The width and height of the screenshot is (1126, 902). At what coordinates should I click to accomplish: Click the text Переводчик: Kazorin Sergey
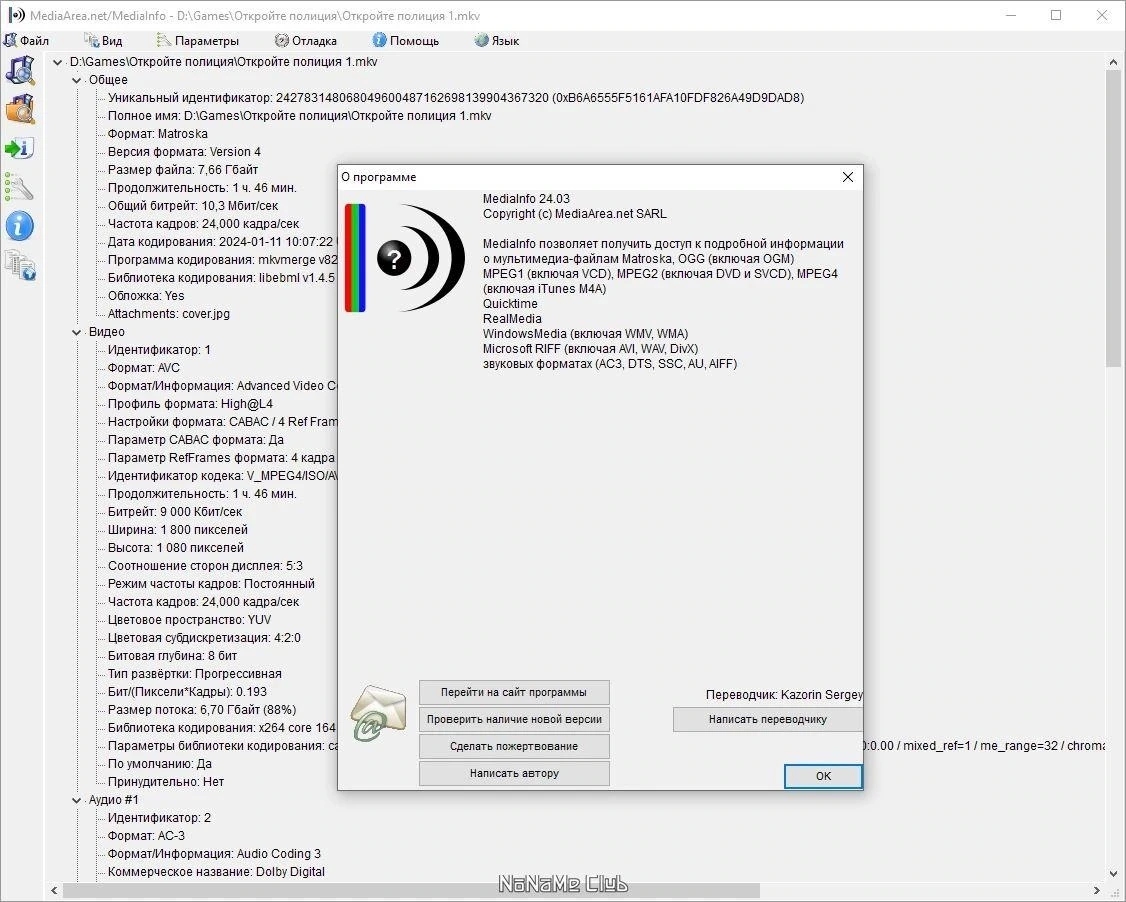coord(784,694)
